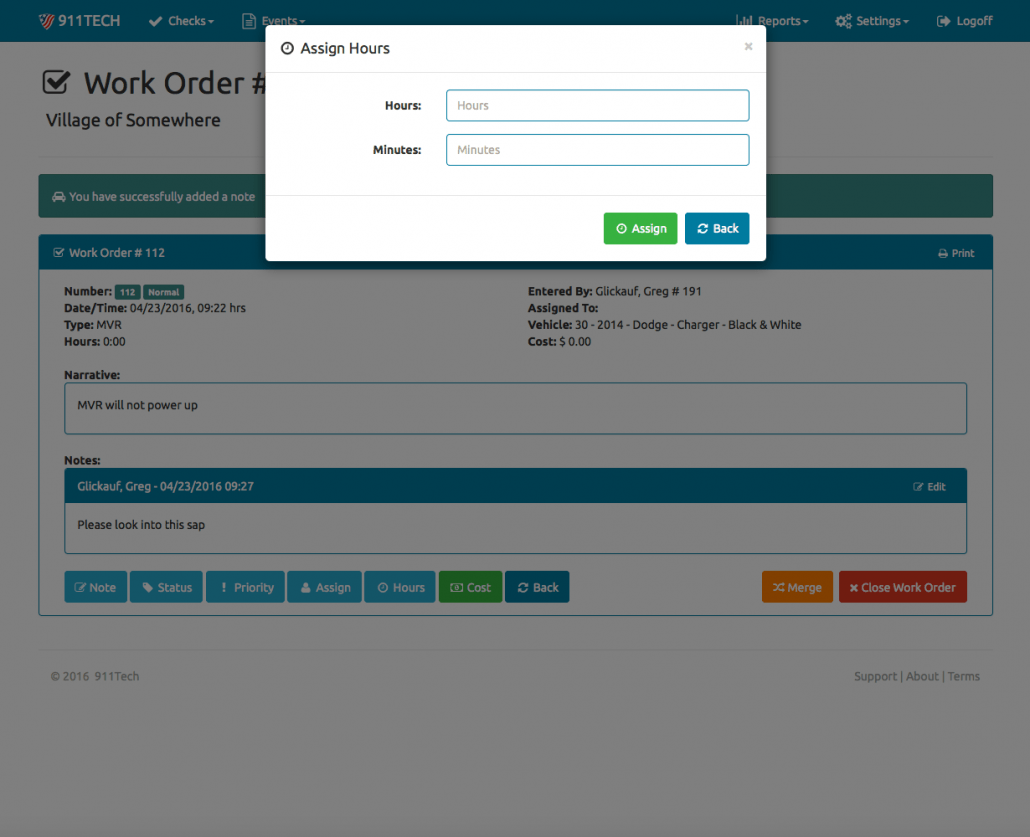Click the 911TECH logo
This screenshot has width=1030, height=837.
tap(79, 21)
